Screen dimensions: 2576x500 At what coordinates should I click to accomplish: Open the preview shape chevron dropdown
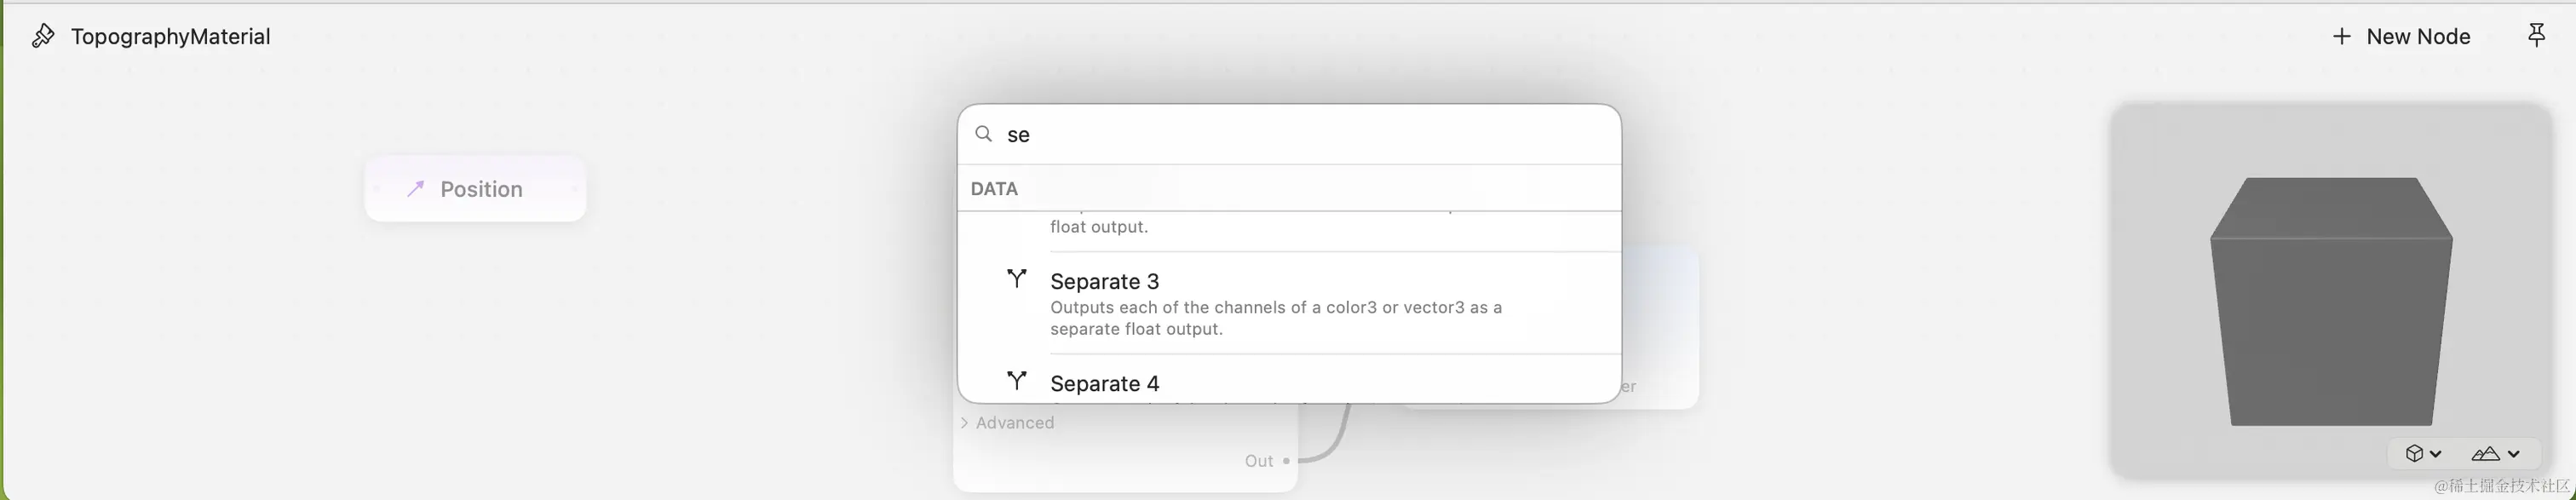(x=2436, y=453)
